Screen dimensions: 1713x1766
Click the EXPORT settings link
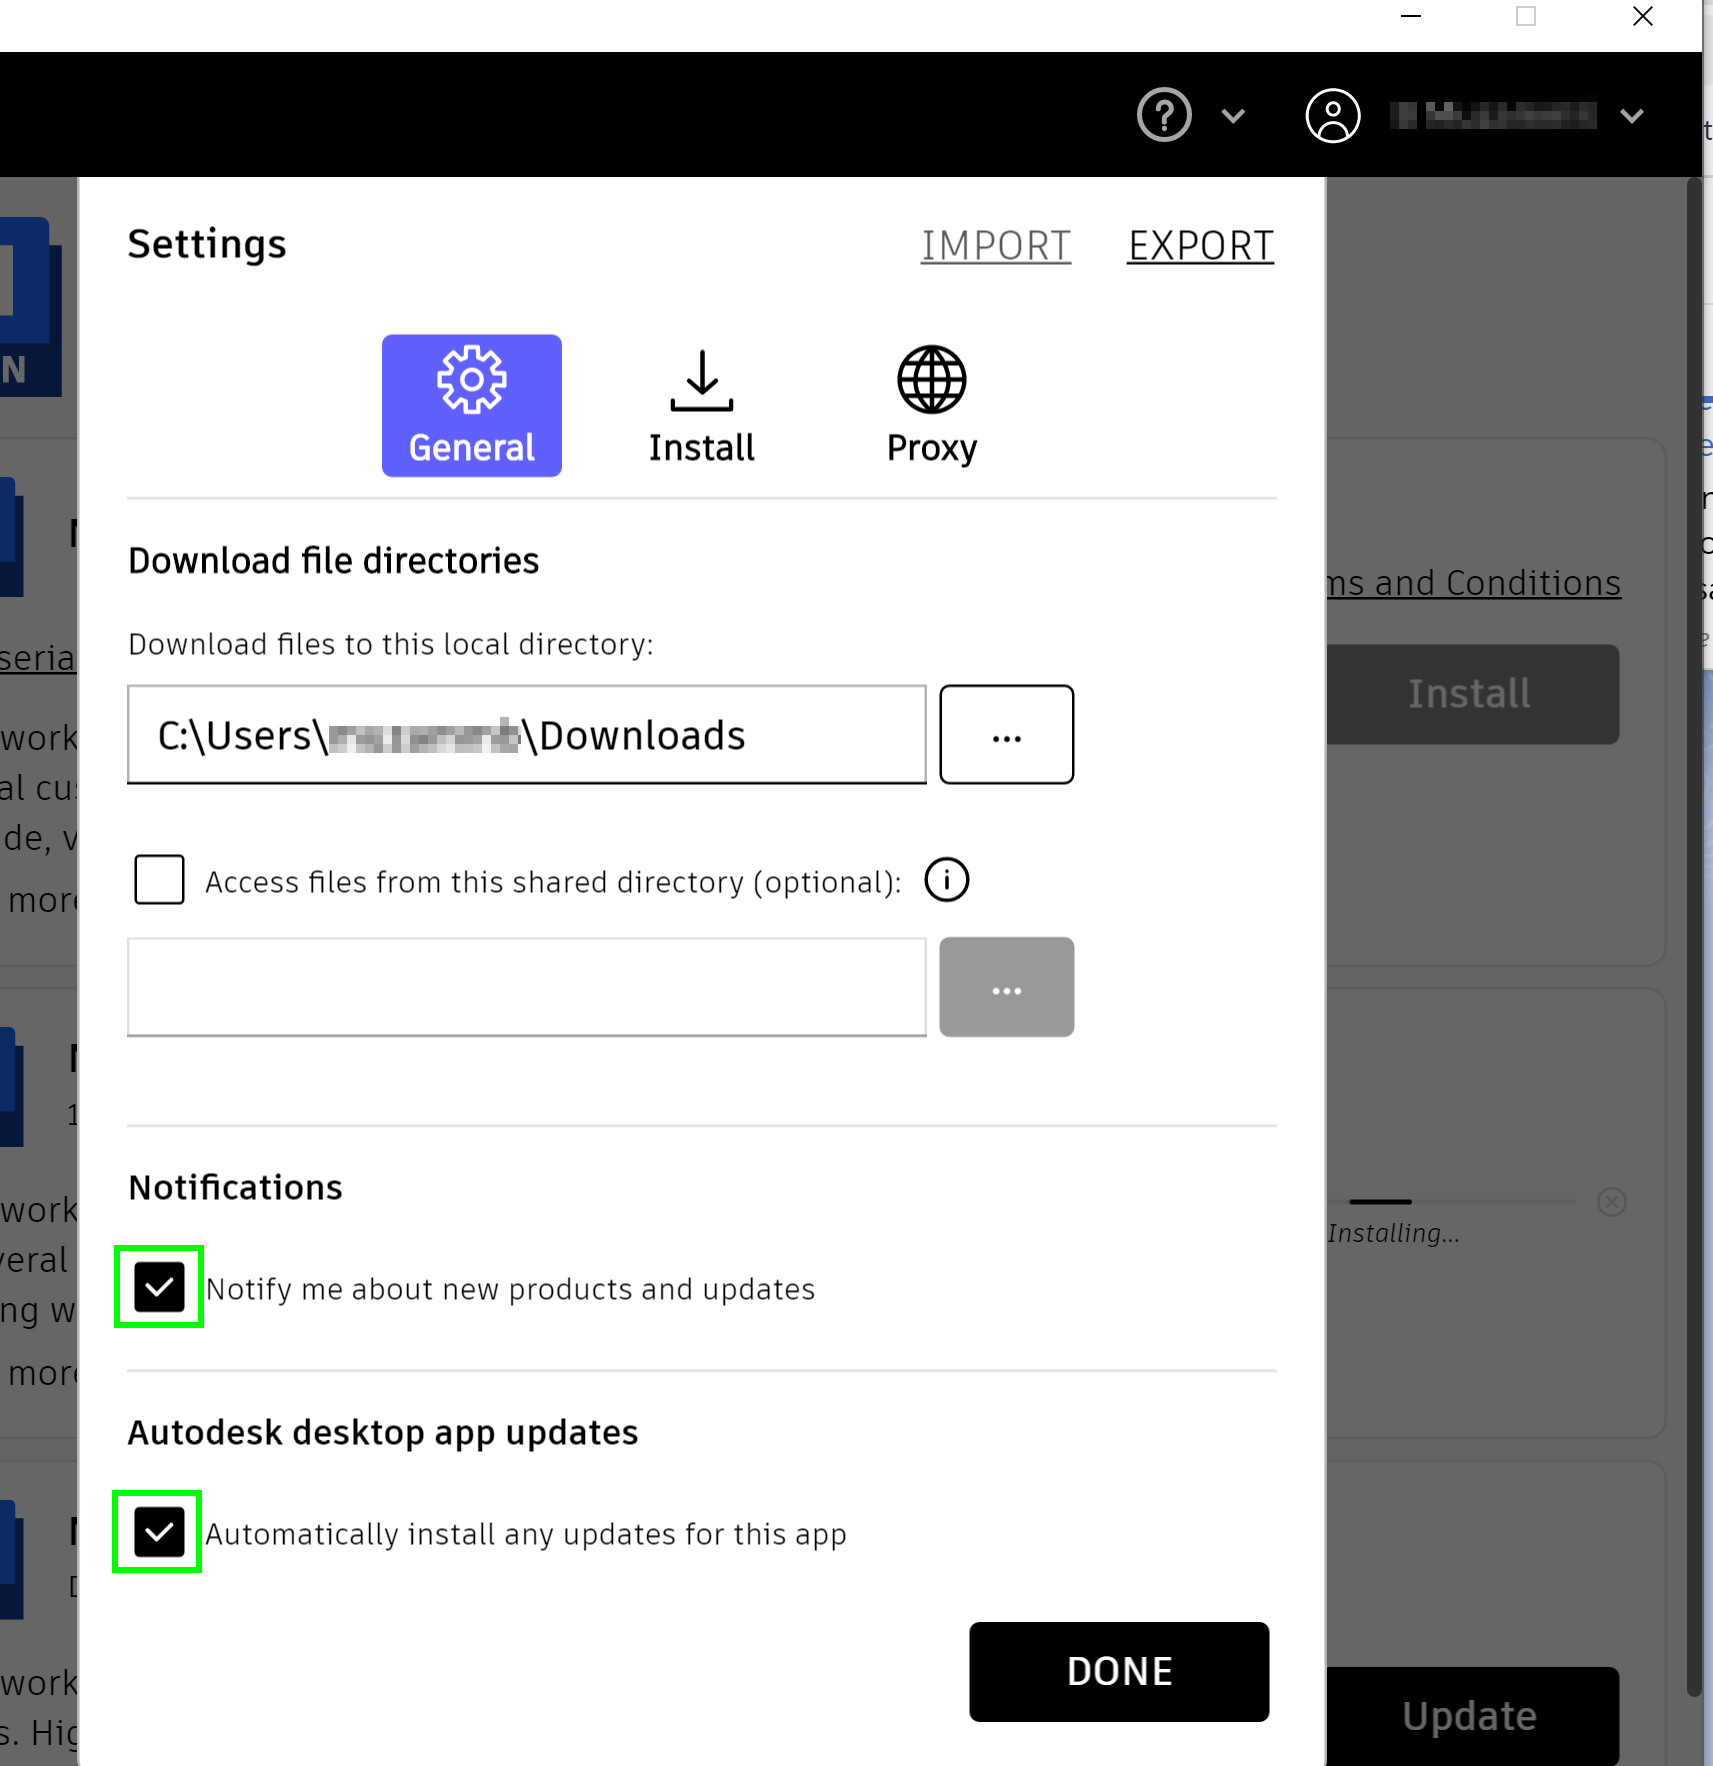click(1201, 246)
